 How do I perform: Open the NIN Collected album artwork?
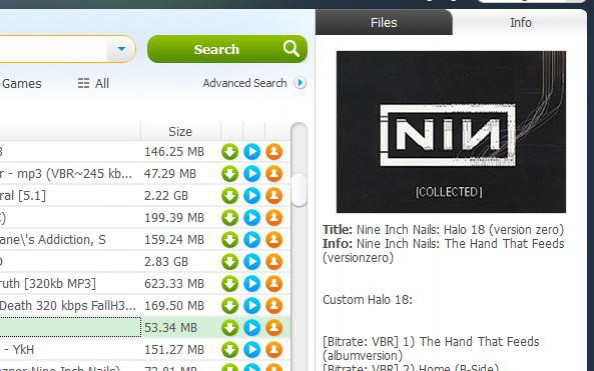pyautogui.click(x=451, y=131)
